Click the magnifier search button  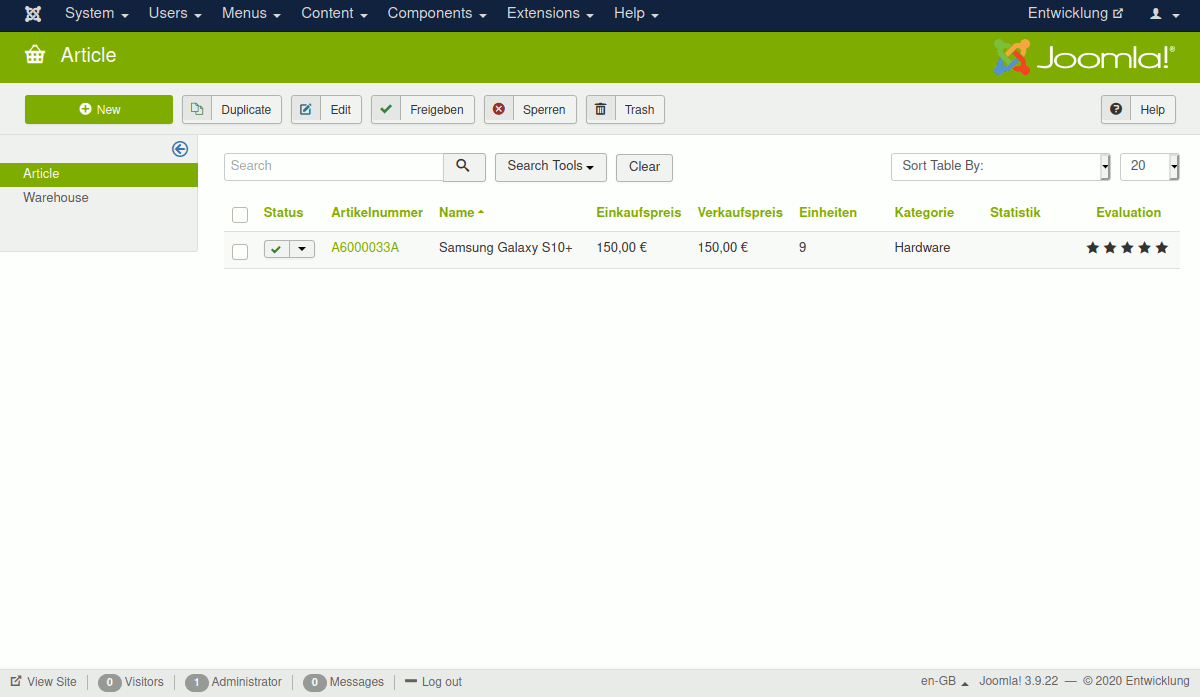tap(464, 166)
